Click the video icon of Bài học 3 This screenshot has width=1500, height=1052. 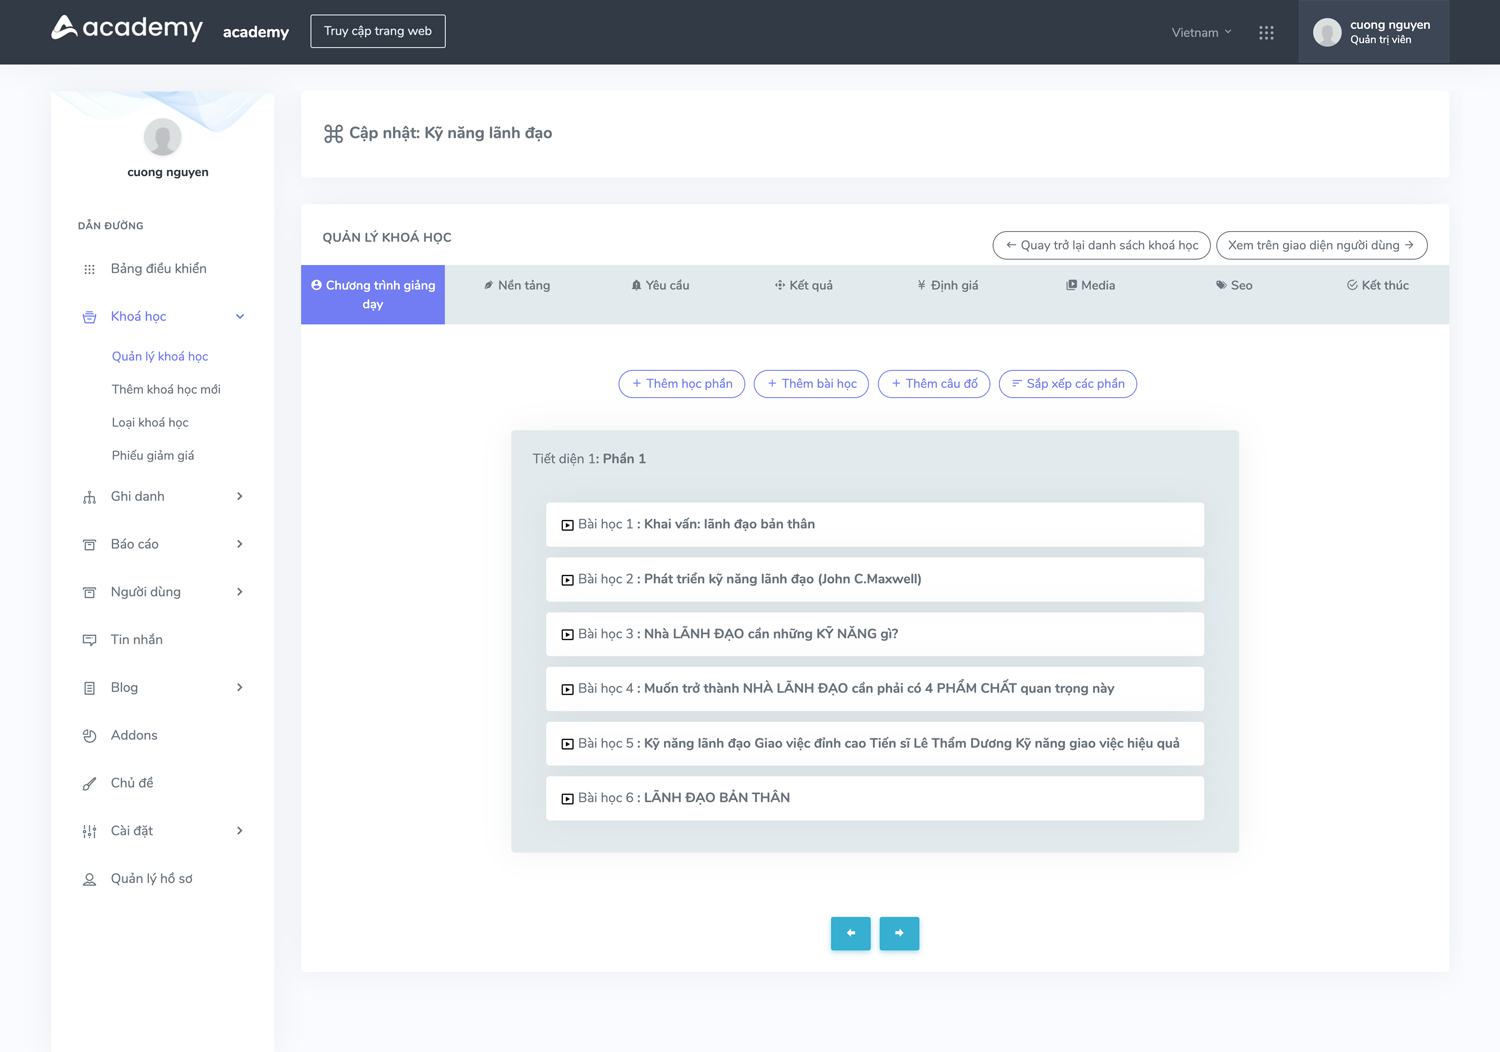coord(567,634)
